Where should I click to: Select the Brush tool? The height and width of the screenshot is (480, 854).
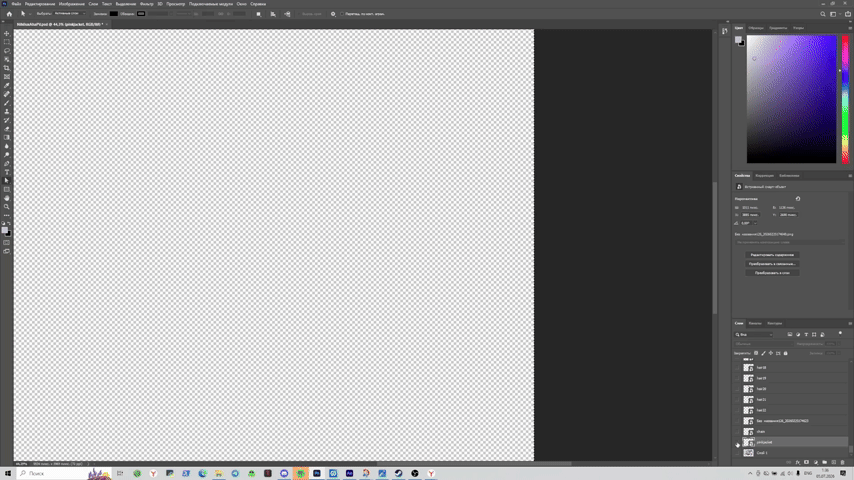click(7, 103)
